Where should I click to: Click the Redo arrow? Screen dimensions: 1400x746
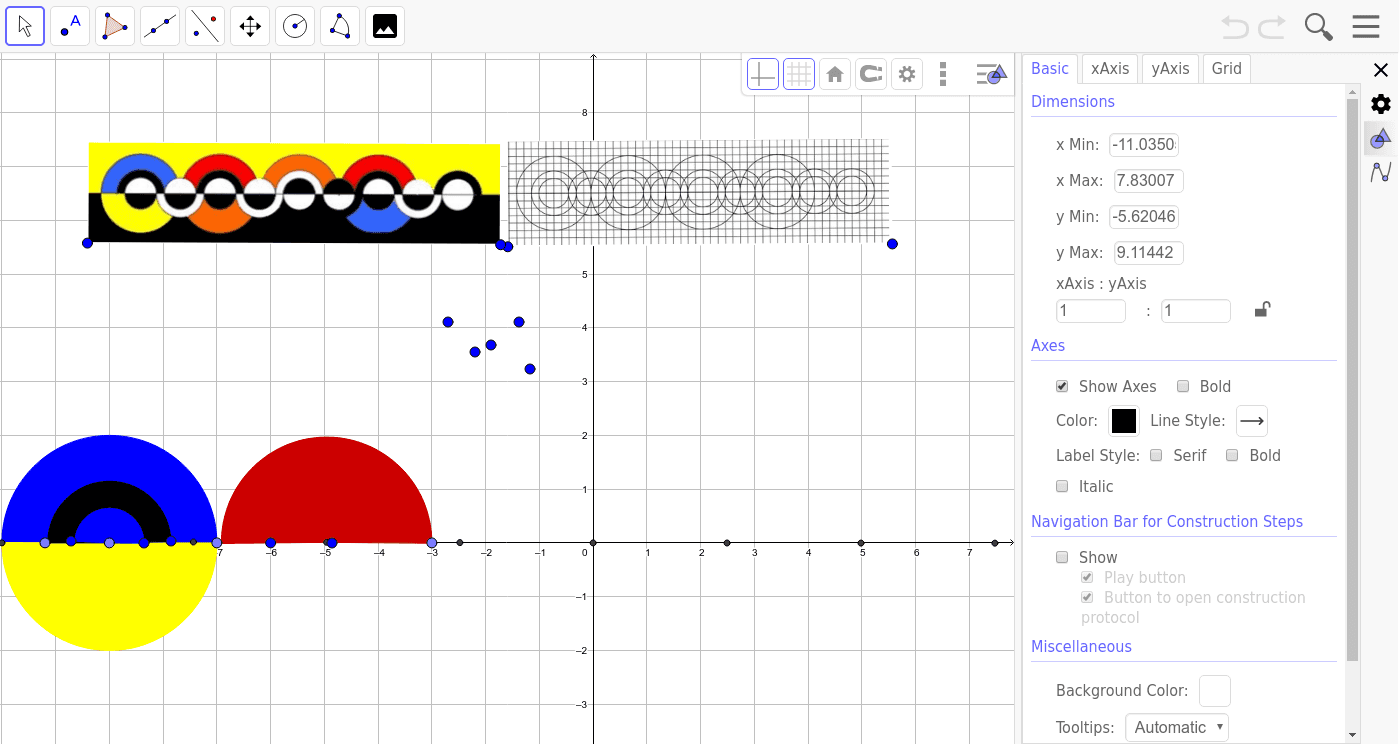click(x=1272, y=27)
